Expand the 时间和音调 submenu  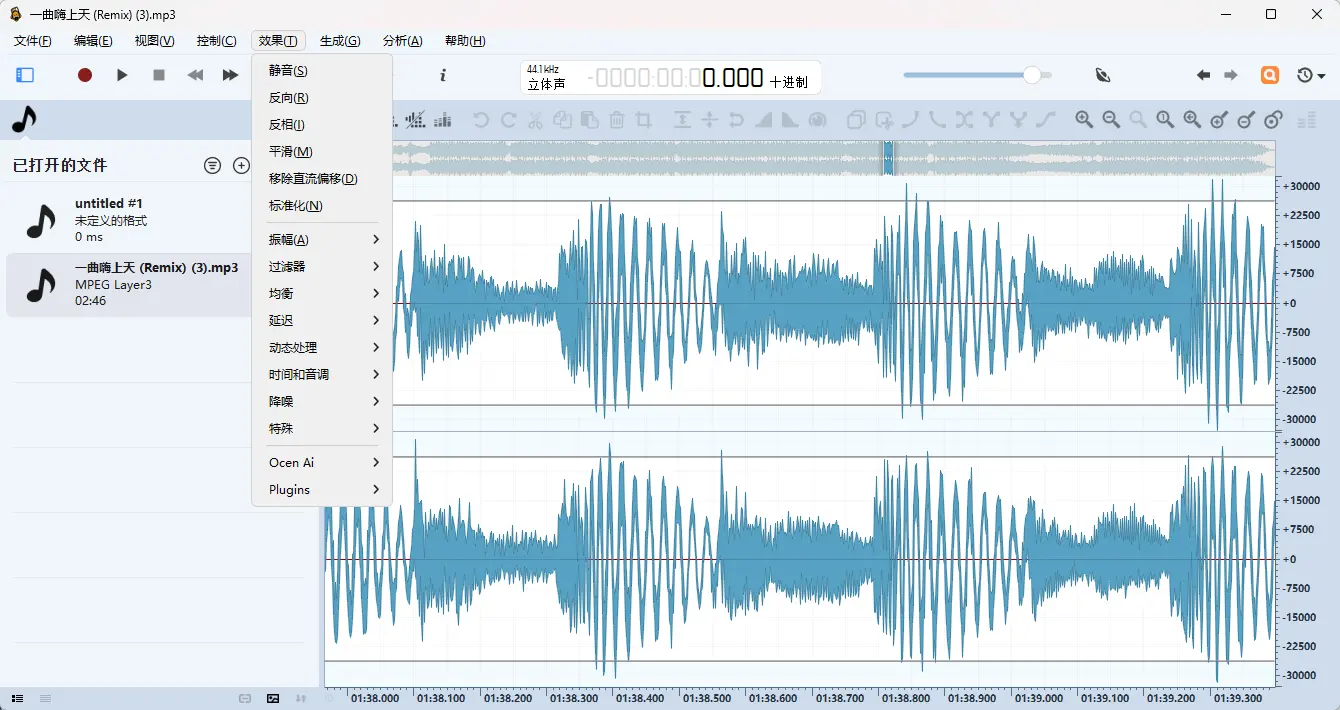322,375
